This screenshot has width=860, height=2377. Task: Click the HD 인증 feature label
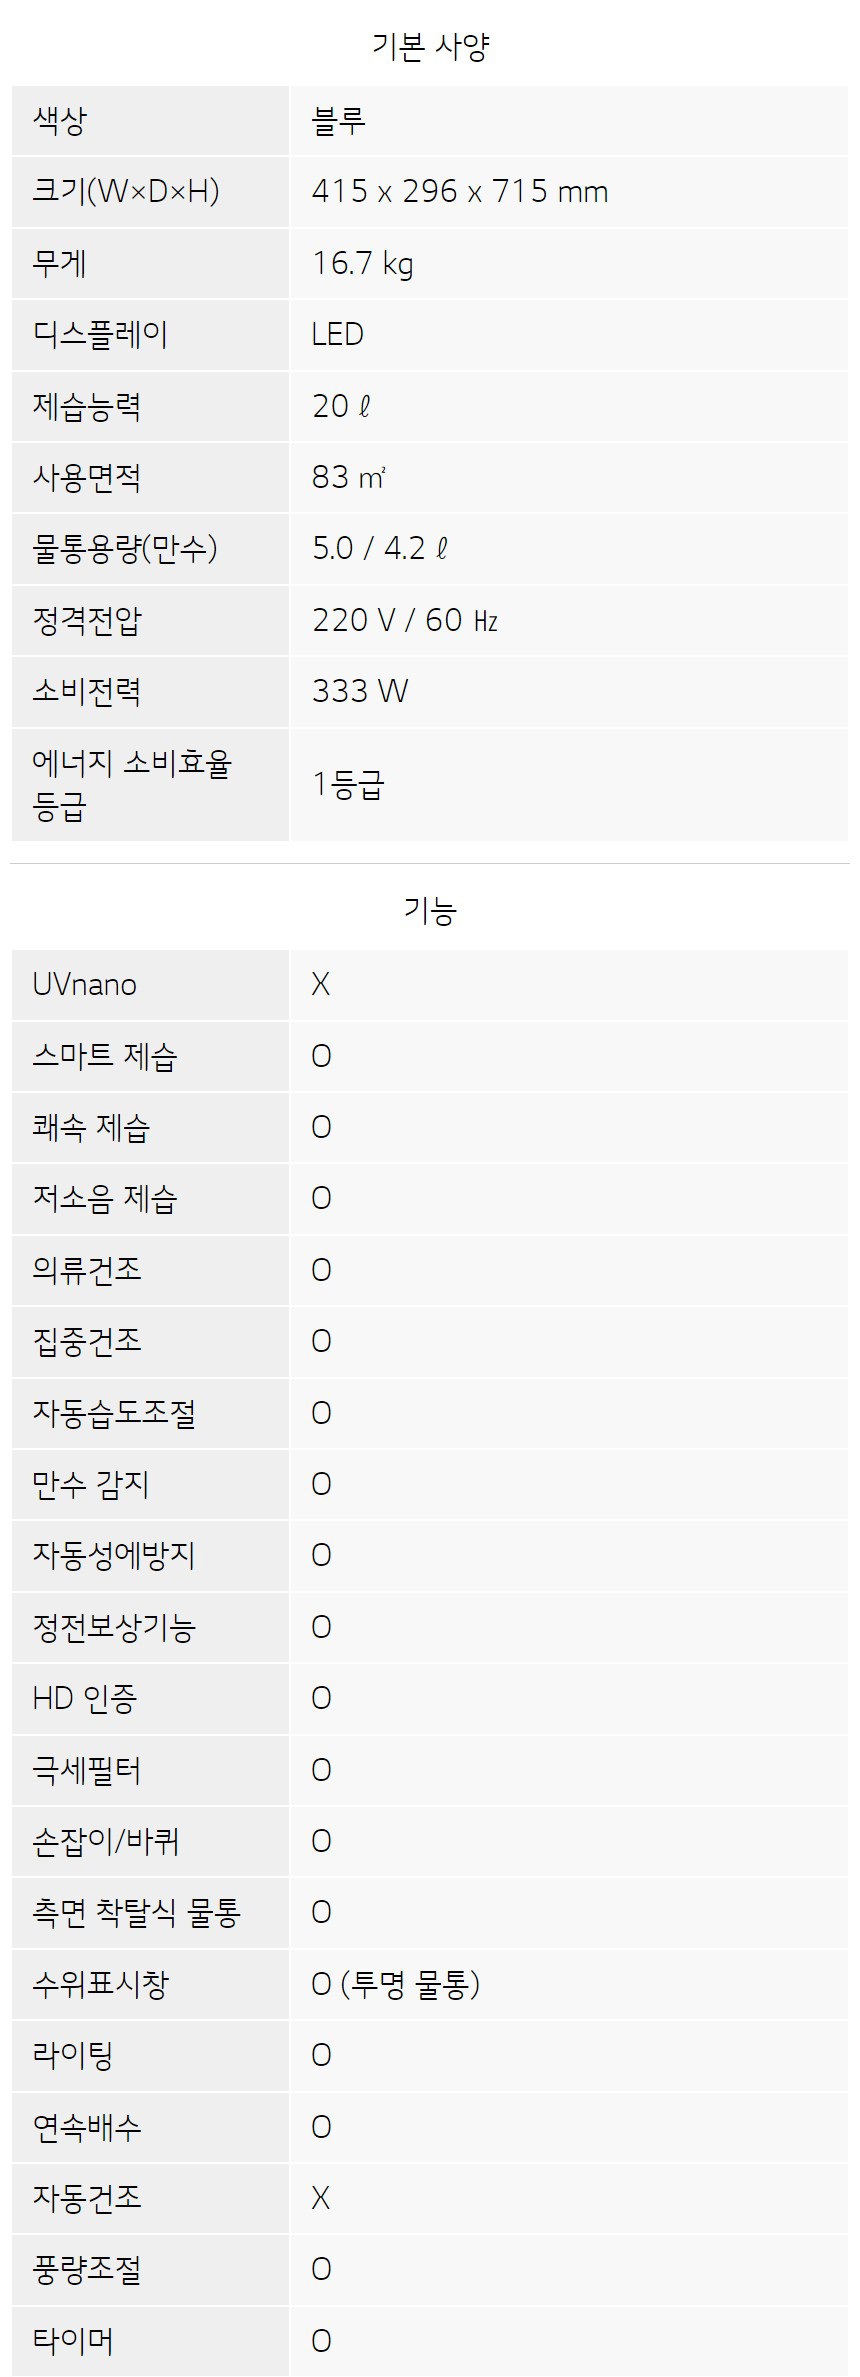[85, 1698]
